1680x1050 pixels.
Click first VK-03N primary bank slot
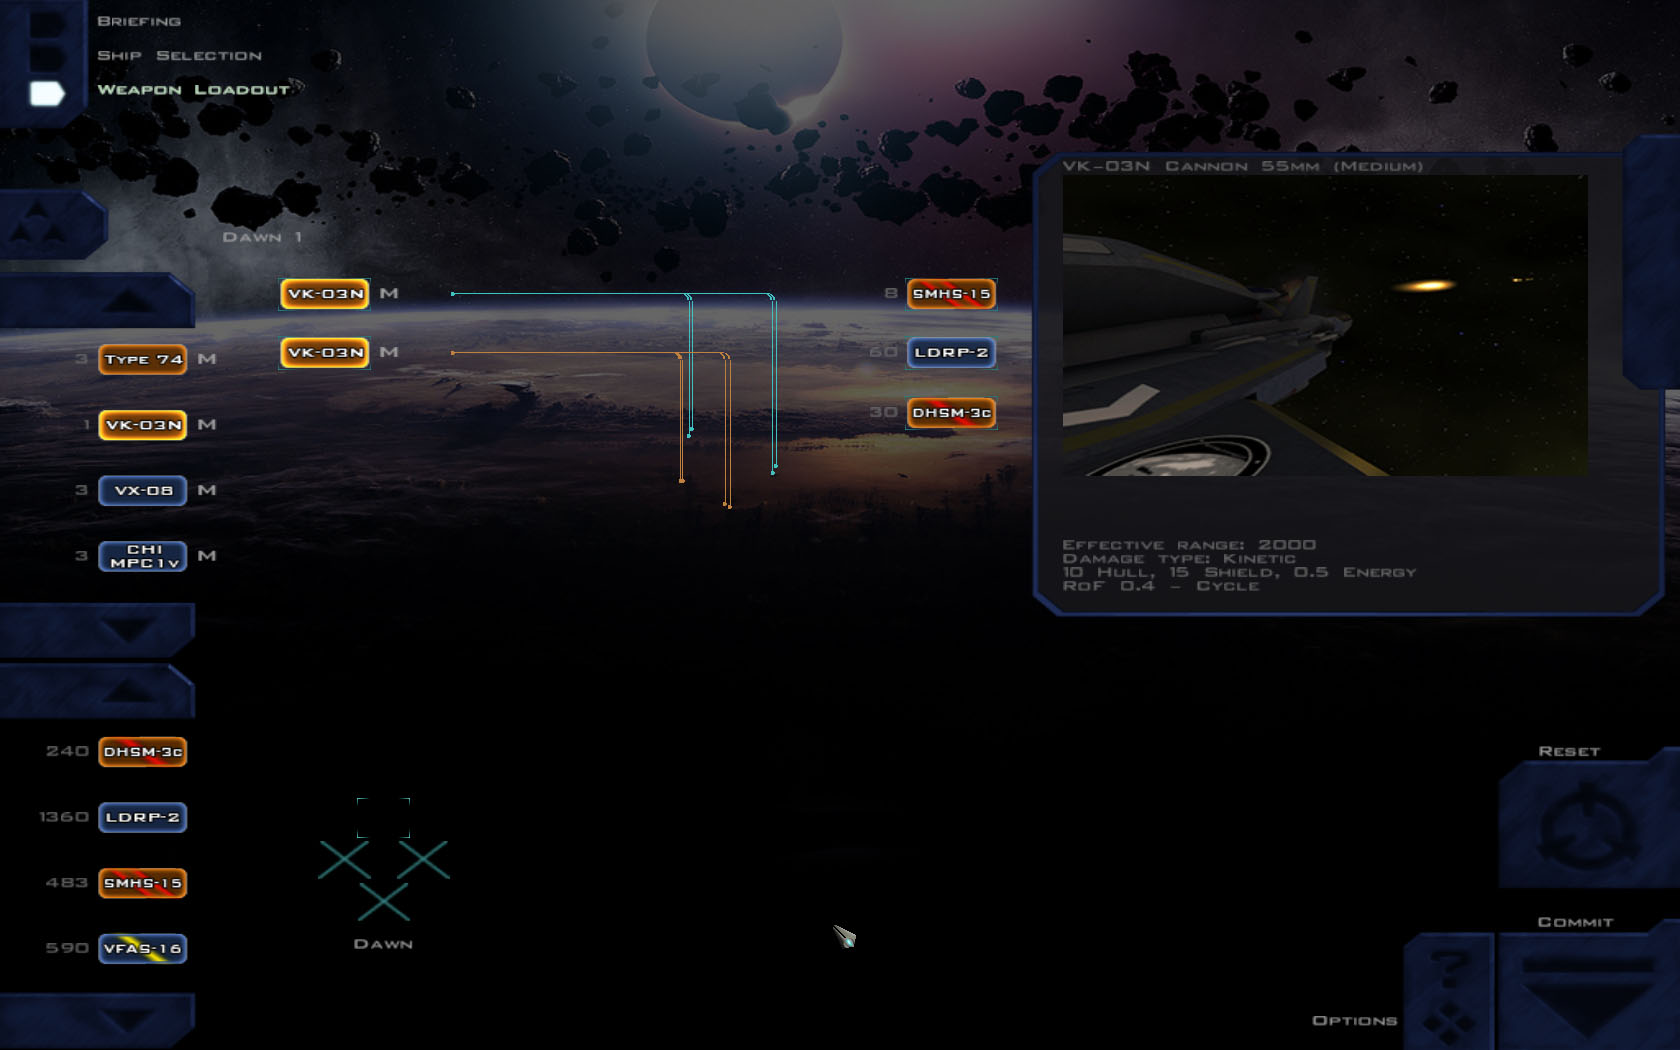click(x=324, y=294)
